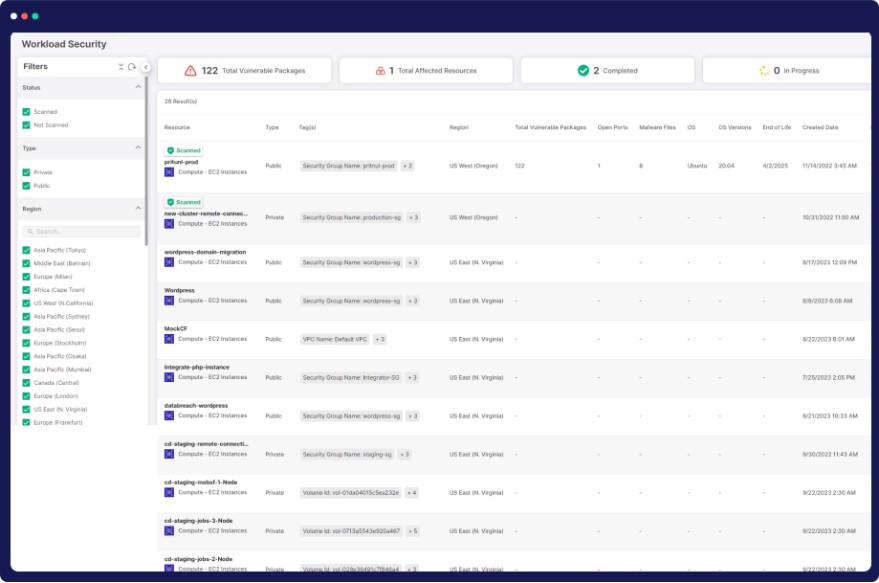The width and height of the screenshot is (879, 583).
Task: Sort by the Created Date column header
Action: (x=820, y=128)
